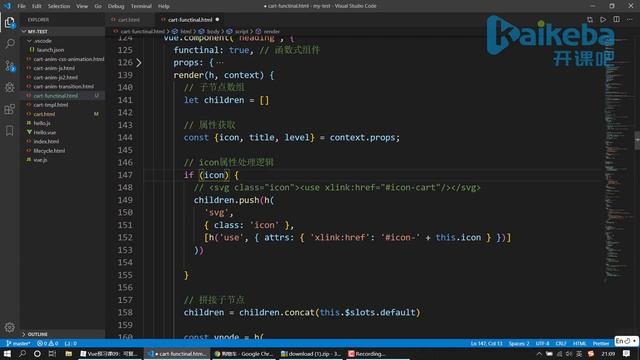Open the Debug view with bug icon

9,87
